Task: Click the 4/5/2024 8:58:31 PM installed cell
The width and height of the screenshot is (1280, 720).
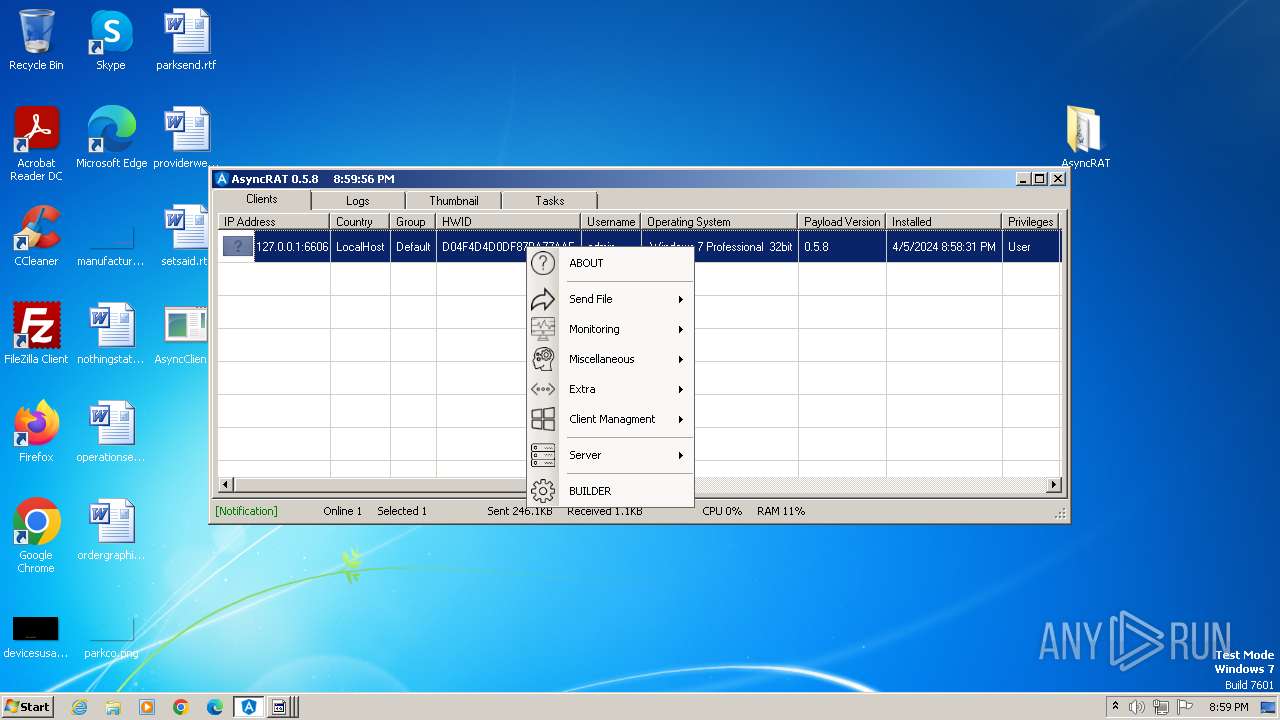Action: pyautogui.click(x=944, y=247)
